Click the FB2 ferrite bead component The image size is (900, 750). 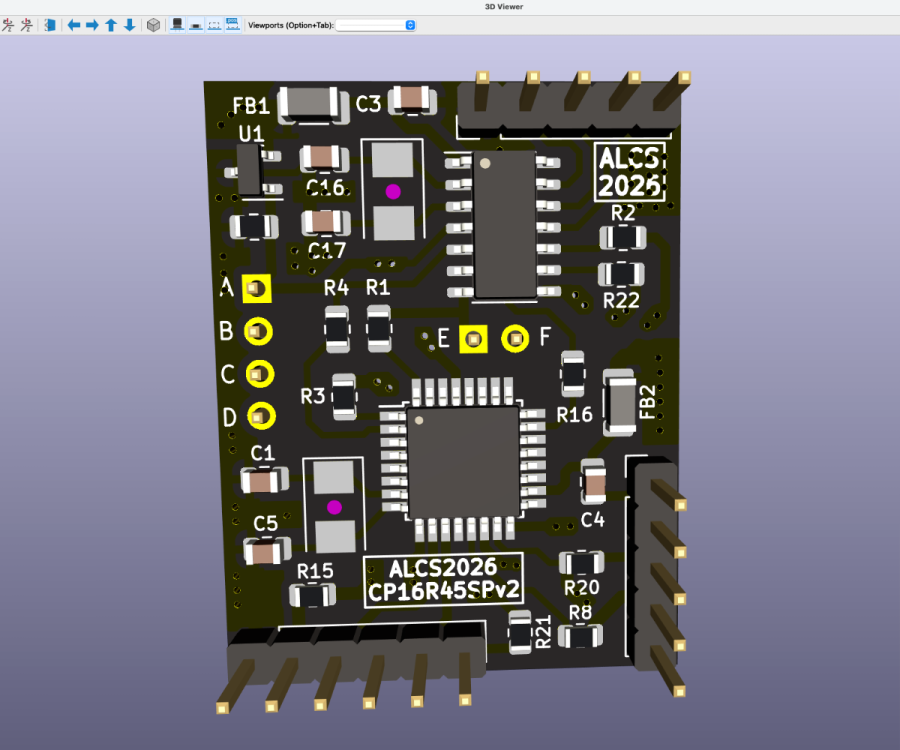620,403
